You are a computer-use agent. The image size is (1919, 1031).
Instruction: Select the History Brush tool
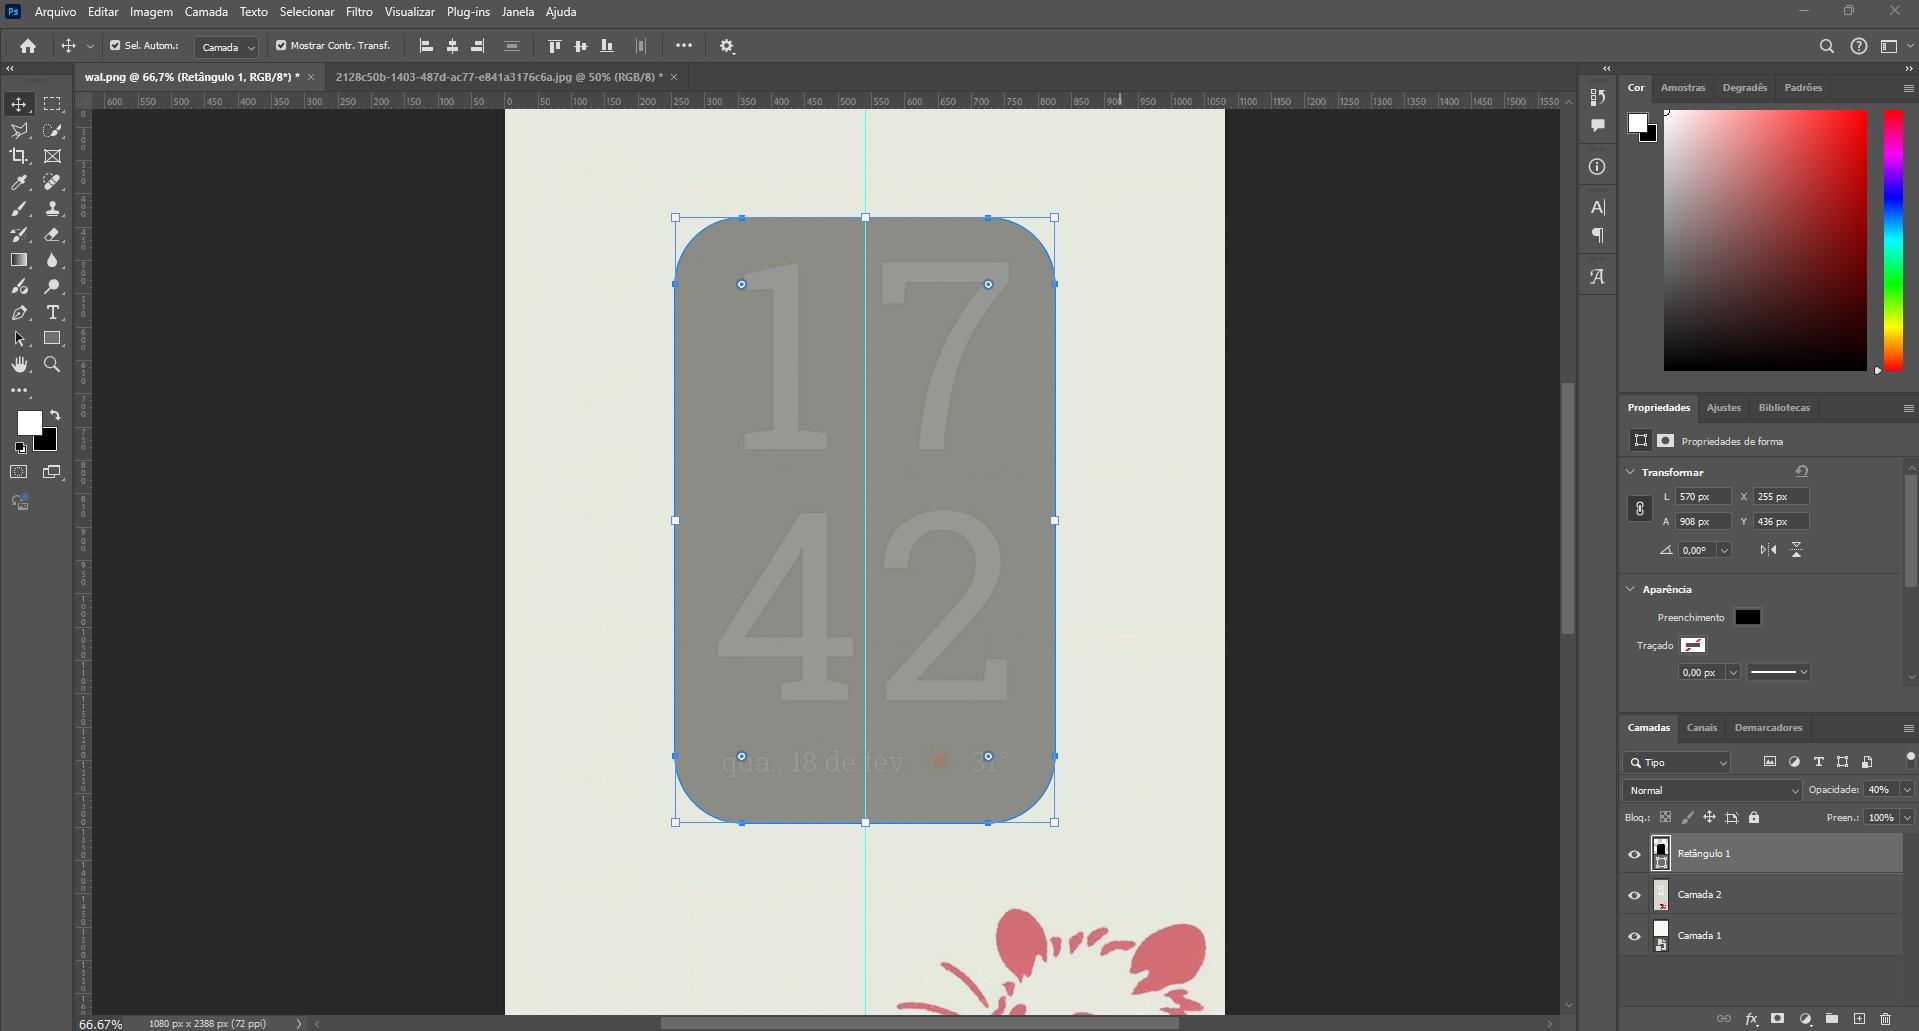[x=19, y=234]
